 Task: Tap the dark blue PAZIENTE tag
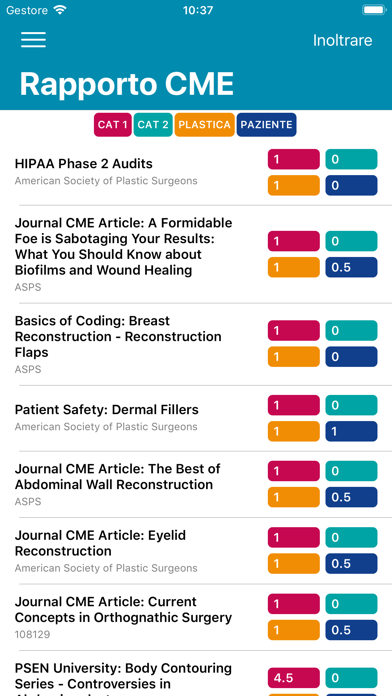pyautogui.click(x=266, y=125)
